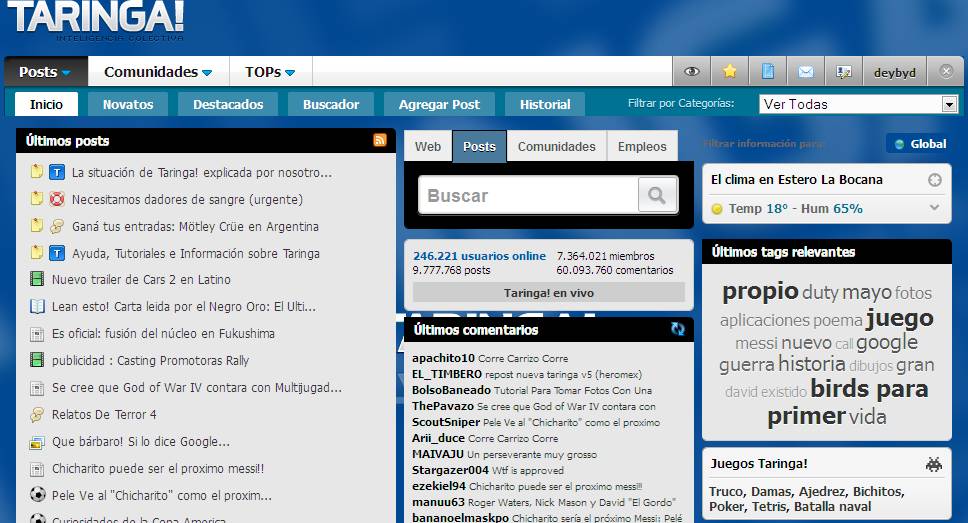Open the eye (monitor) icon in top bar
Viewport: 968px width, 523px height.
[691, 72]
